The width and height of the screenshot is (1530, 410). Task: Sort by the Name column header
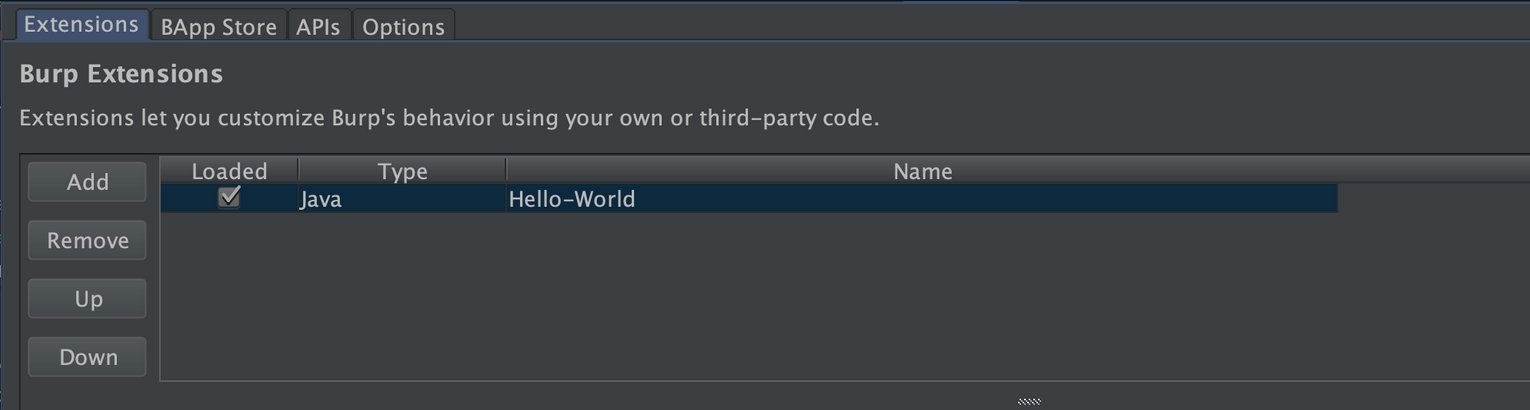[x=922, y=171]
